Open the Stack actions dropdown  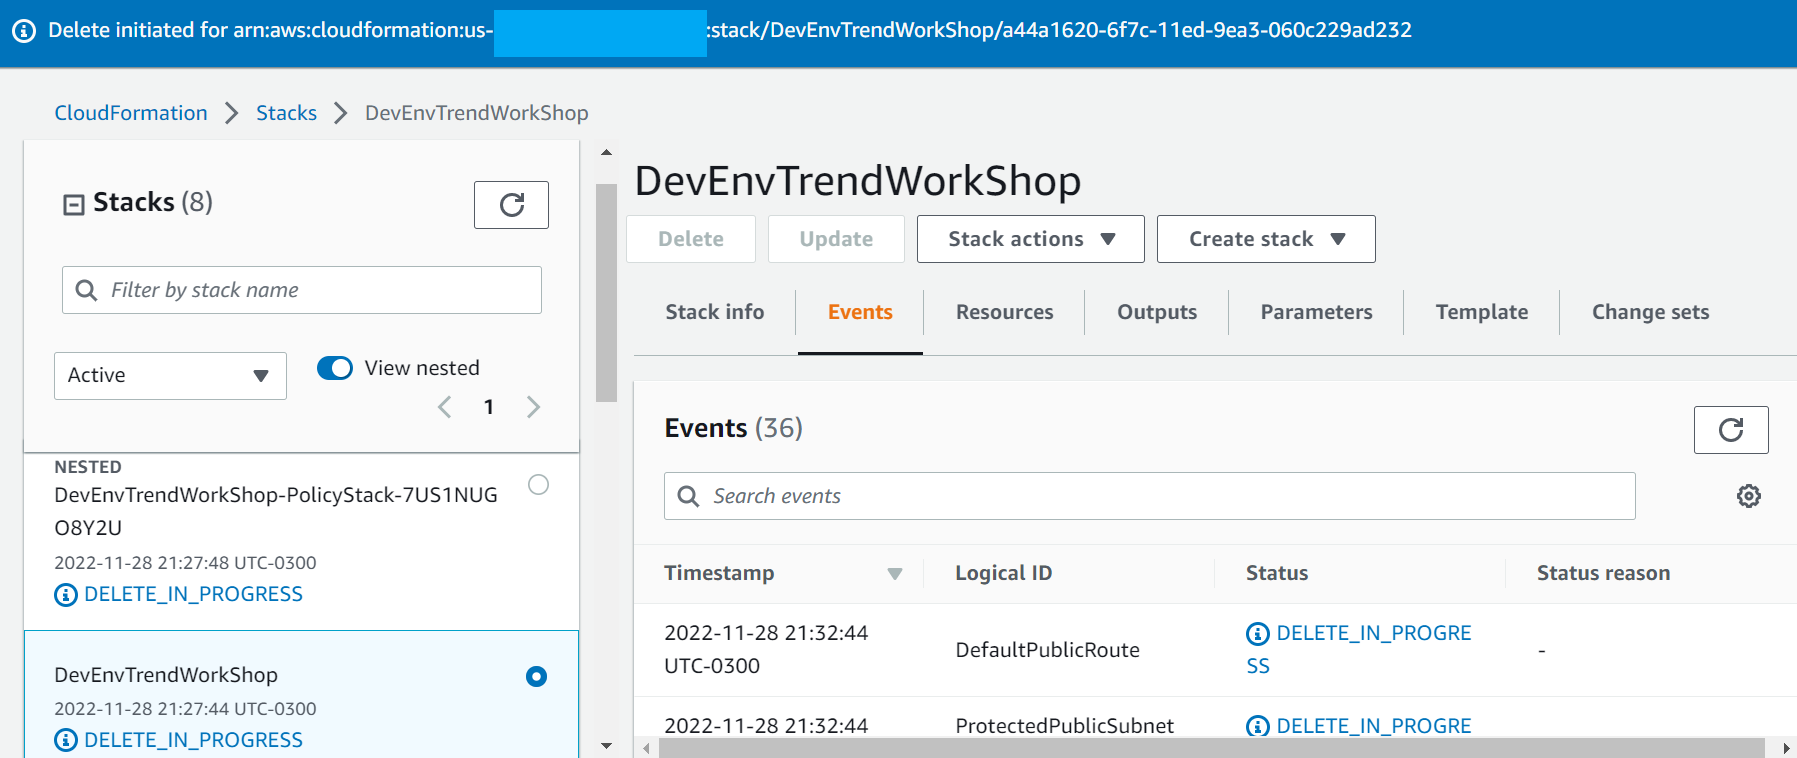tap(1031, 239)
